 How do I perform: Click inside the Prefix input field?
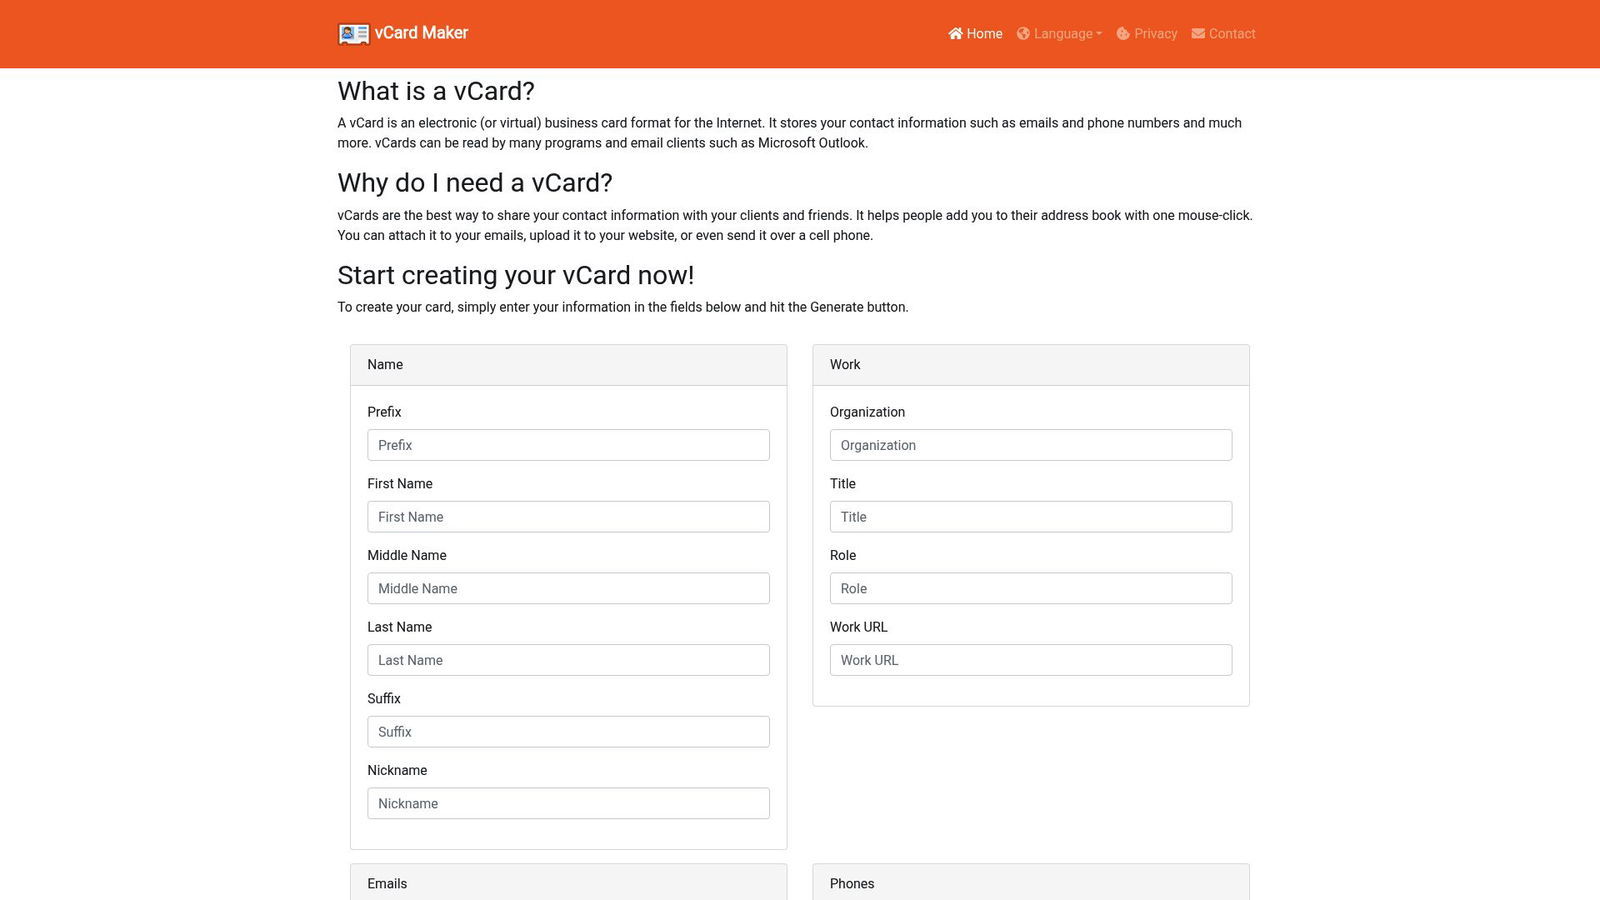point(568,444)
